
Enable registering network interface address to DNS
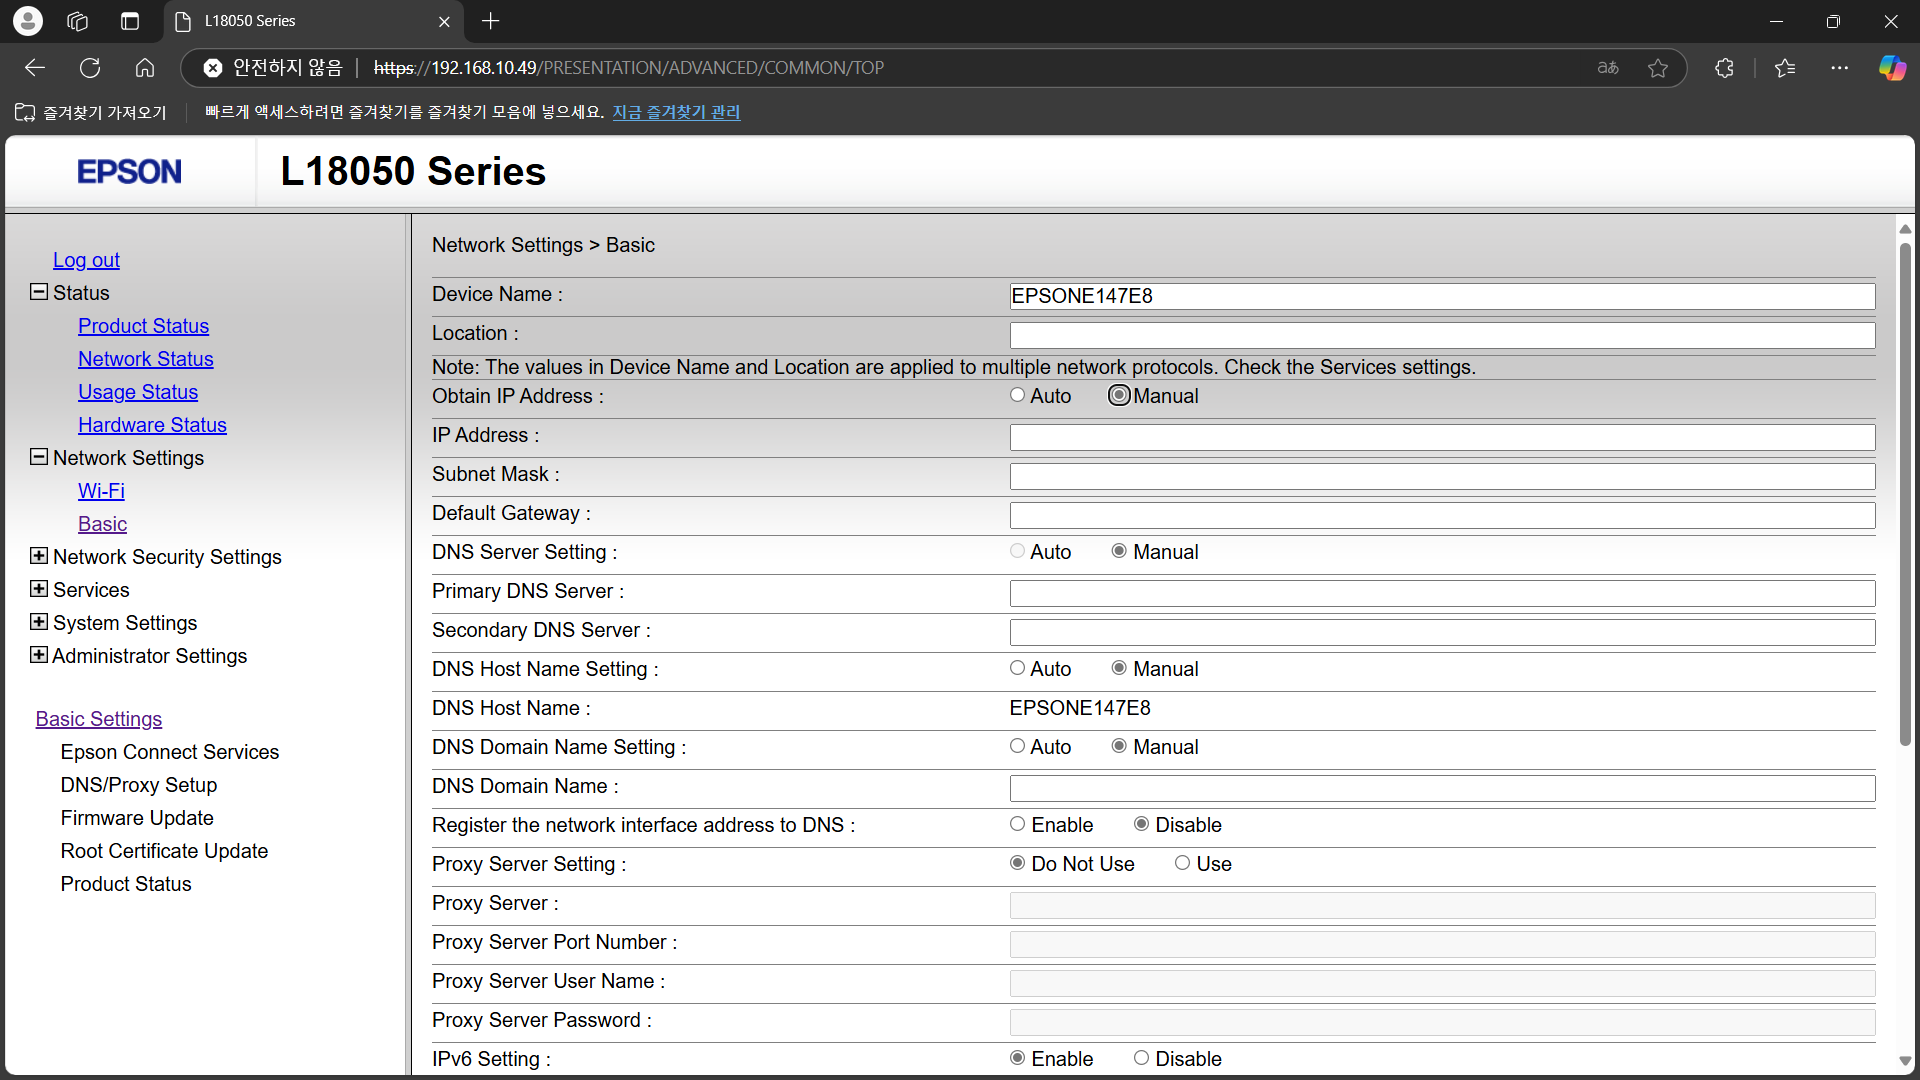1017,824
